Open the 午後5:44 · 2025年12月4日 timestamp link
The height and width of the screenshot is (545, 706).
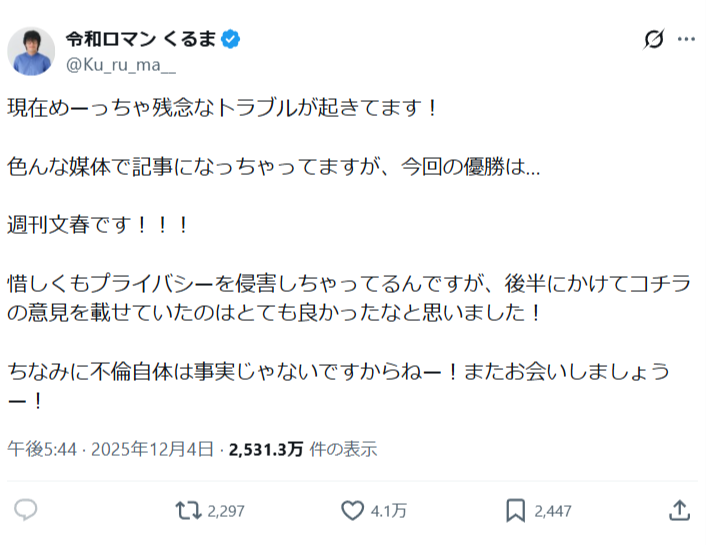click(110, 449)
